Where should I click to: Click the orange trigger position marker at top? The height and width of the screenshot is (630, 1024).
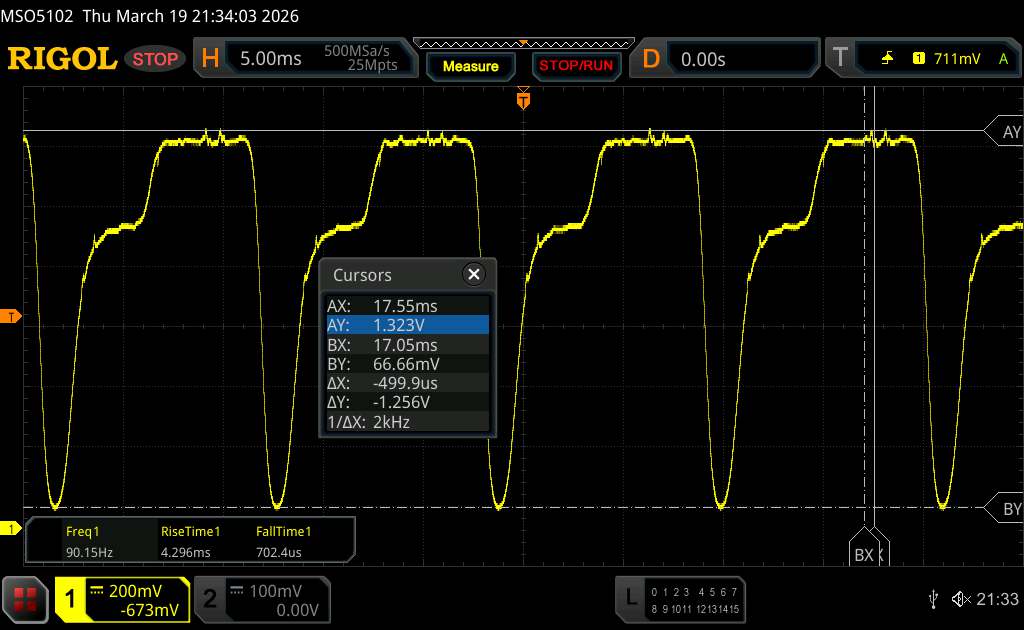point(522,99)
